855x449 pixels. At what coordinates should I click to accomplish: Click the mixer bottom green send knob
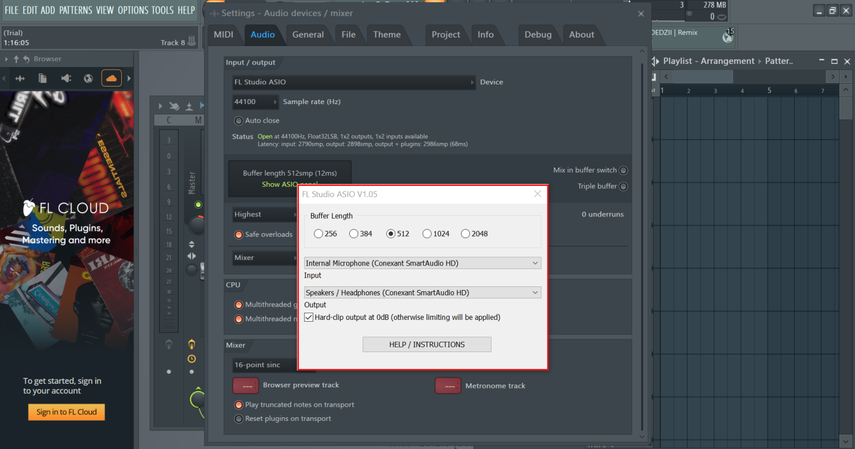tap(197, 399)
